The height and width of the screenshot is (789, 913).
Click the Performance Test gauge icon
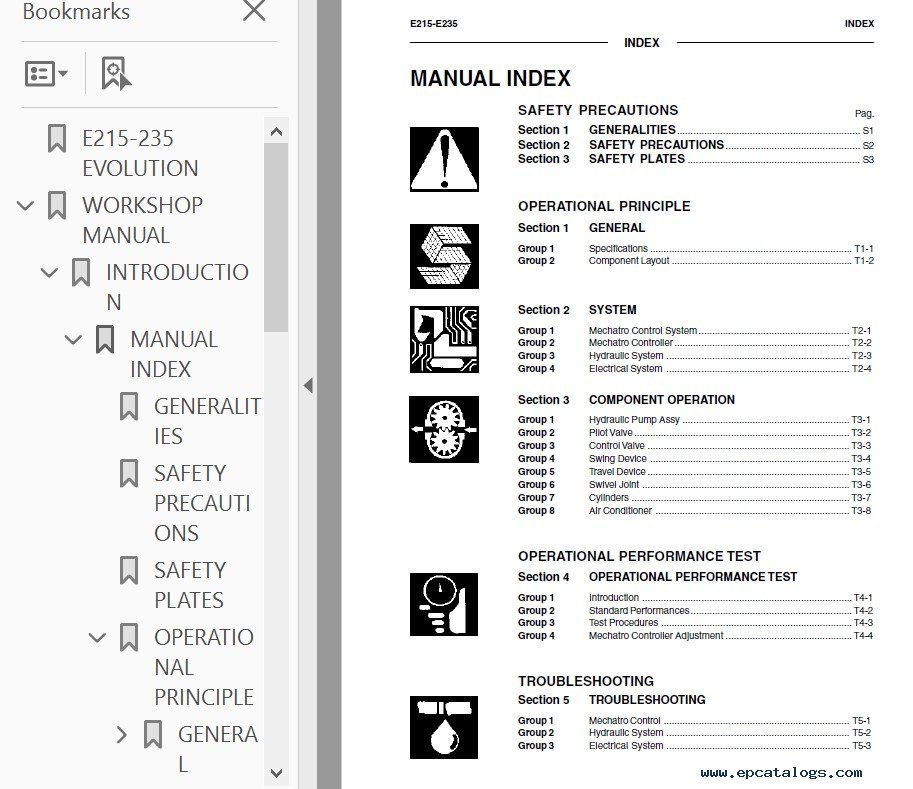[x=444, y=604]
